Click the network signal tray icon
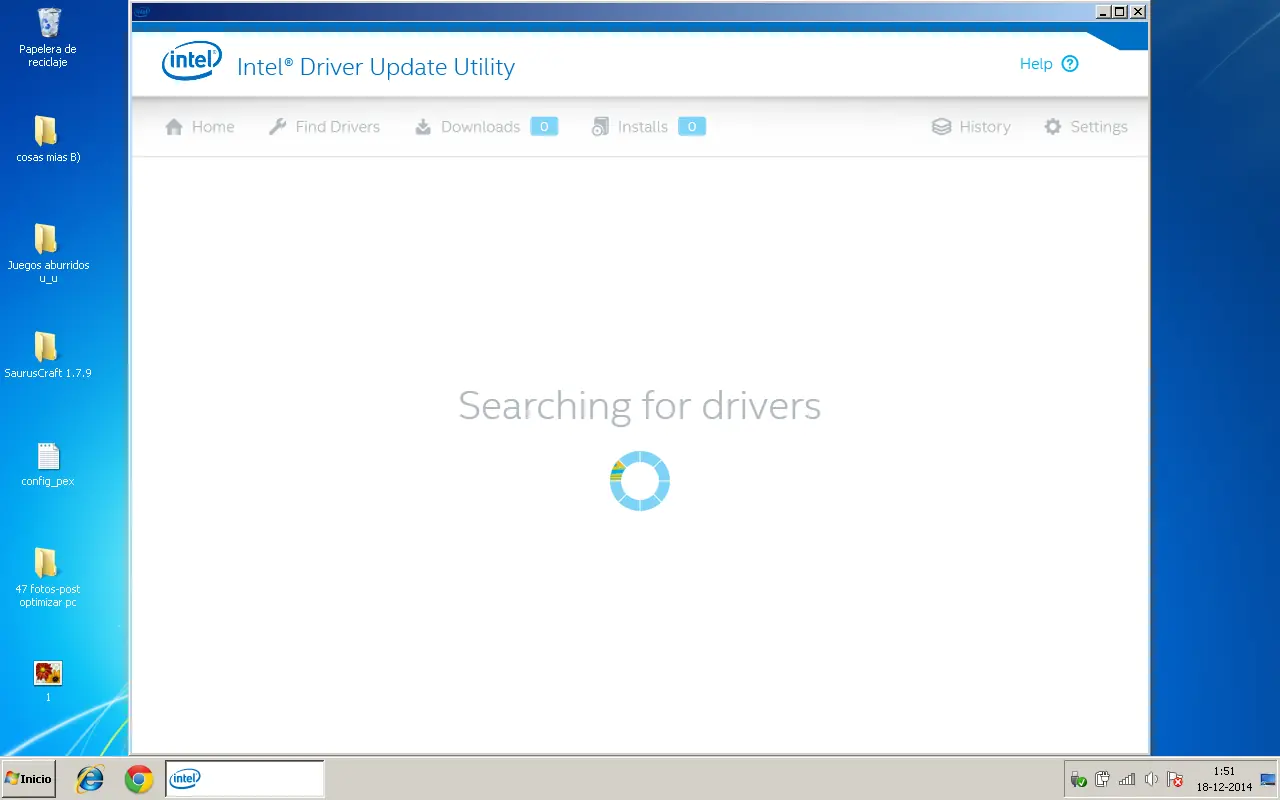Image resolution: width=1280 pixels, height=800 pixels. (1127, 779)
